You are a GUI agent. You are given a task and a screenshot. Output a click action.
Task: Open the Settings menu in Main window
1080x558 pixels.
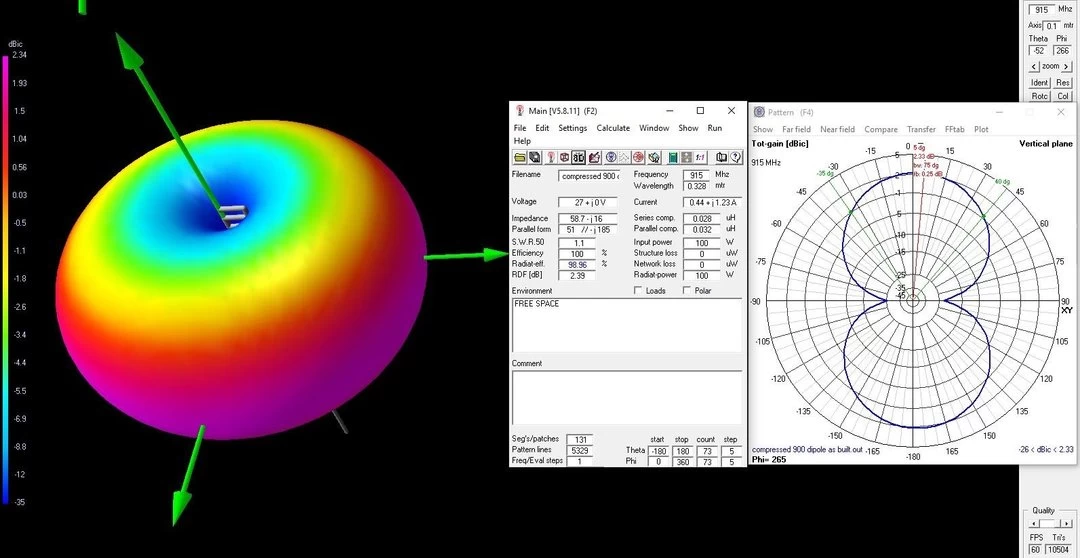[572, 128]
